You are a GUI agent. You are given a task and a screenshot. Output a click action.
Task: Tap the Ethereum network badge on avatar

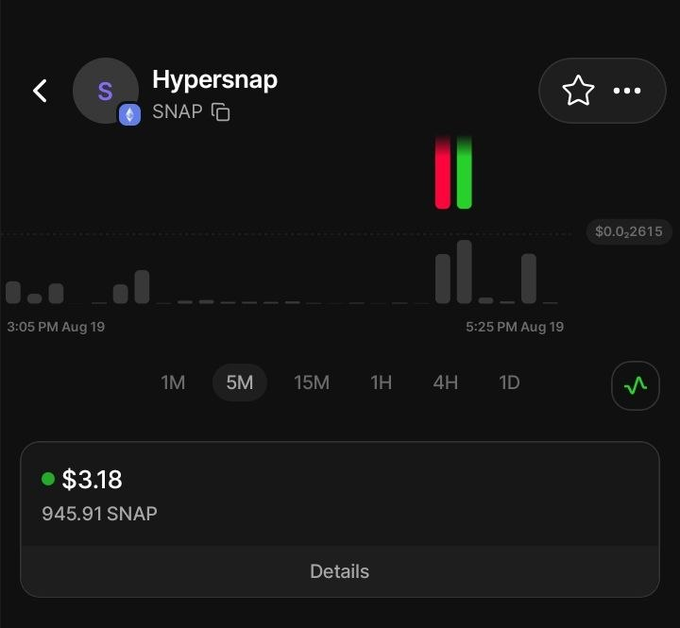click(130, 115)
